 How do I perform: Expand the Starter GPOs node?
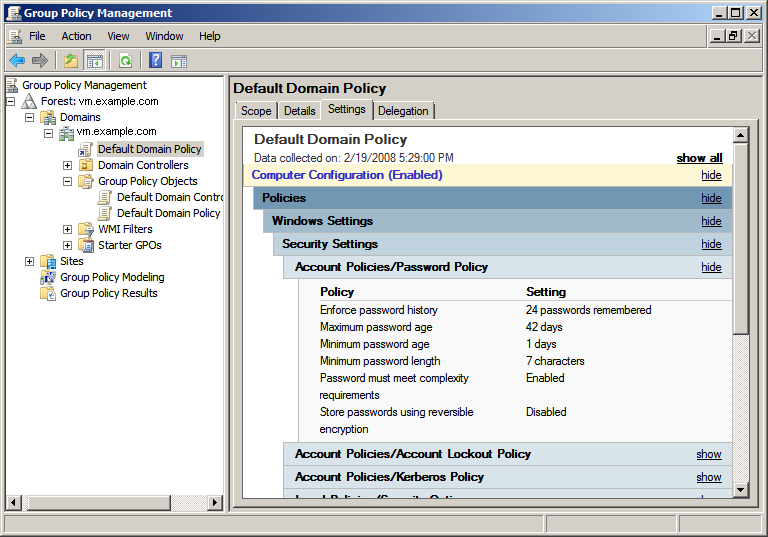68,245
